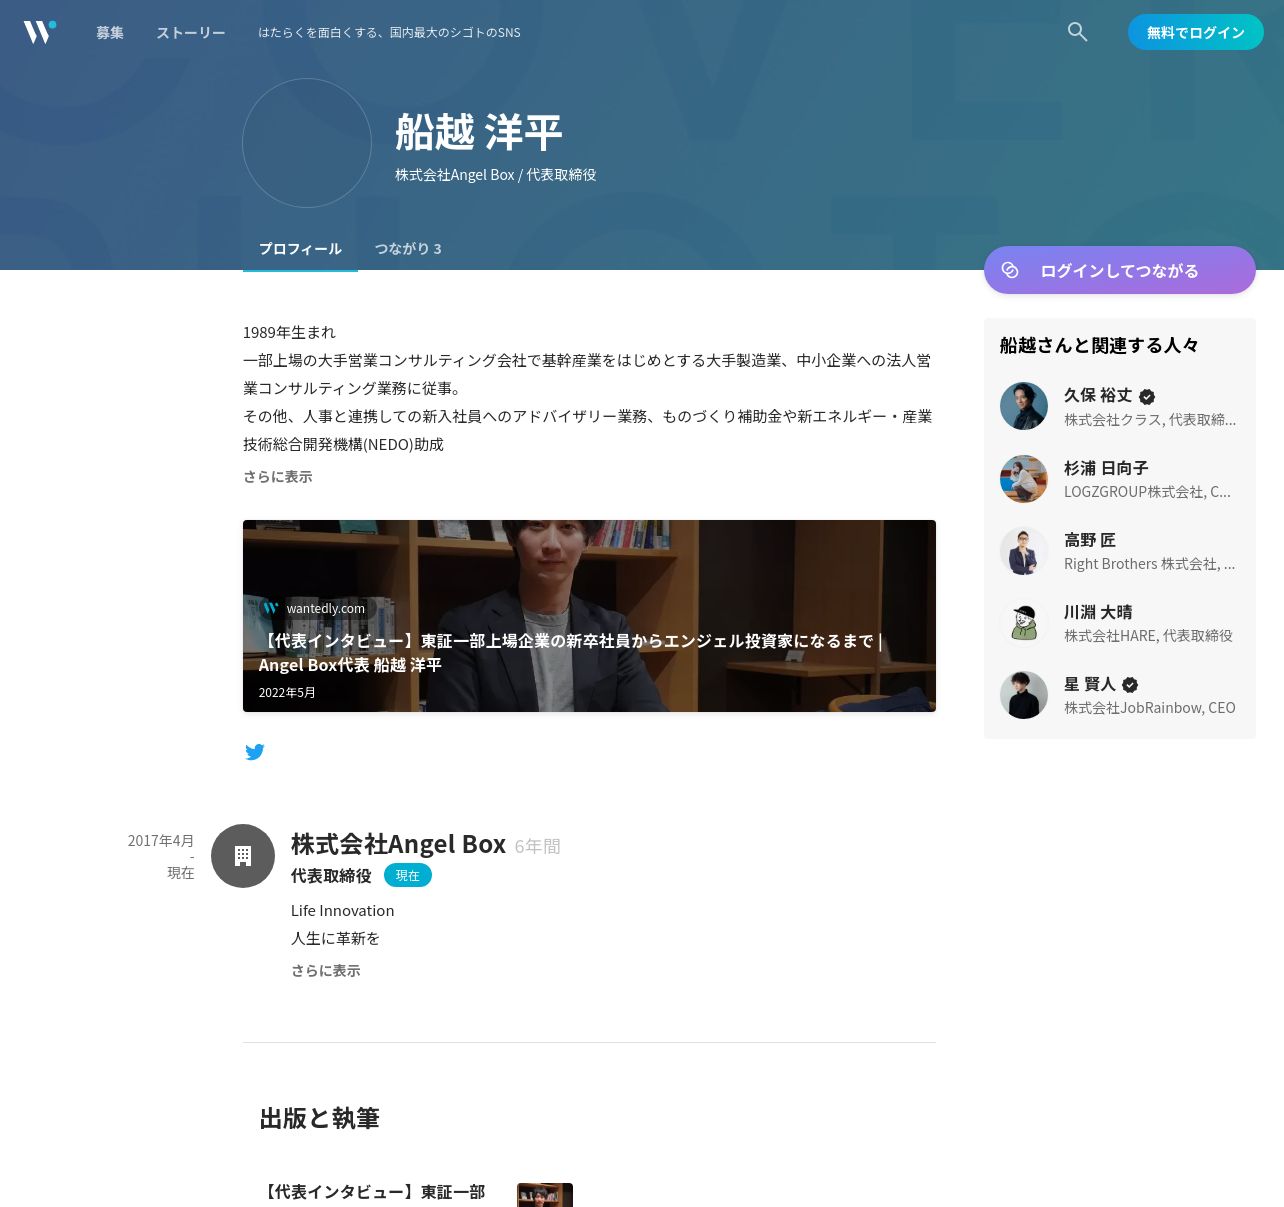Open 星 賢人 avatar photo
This screenshot has width=1284, height=1207.
click(1024, 694)
